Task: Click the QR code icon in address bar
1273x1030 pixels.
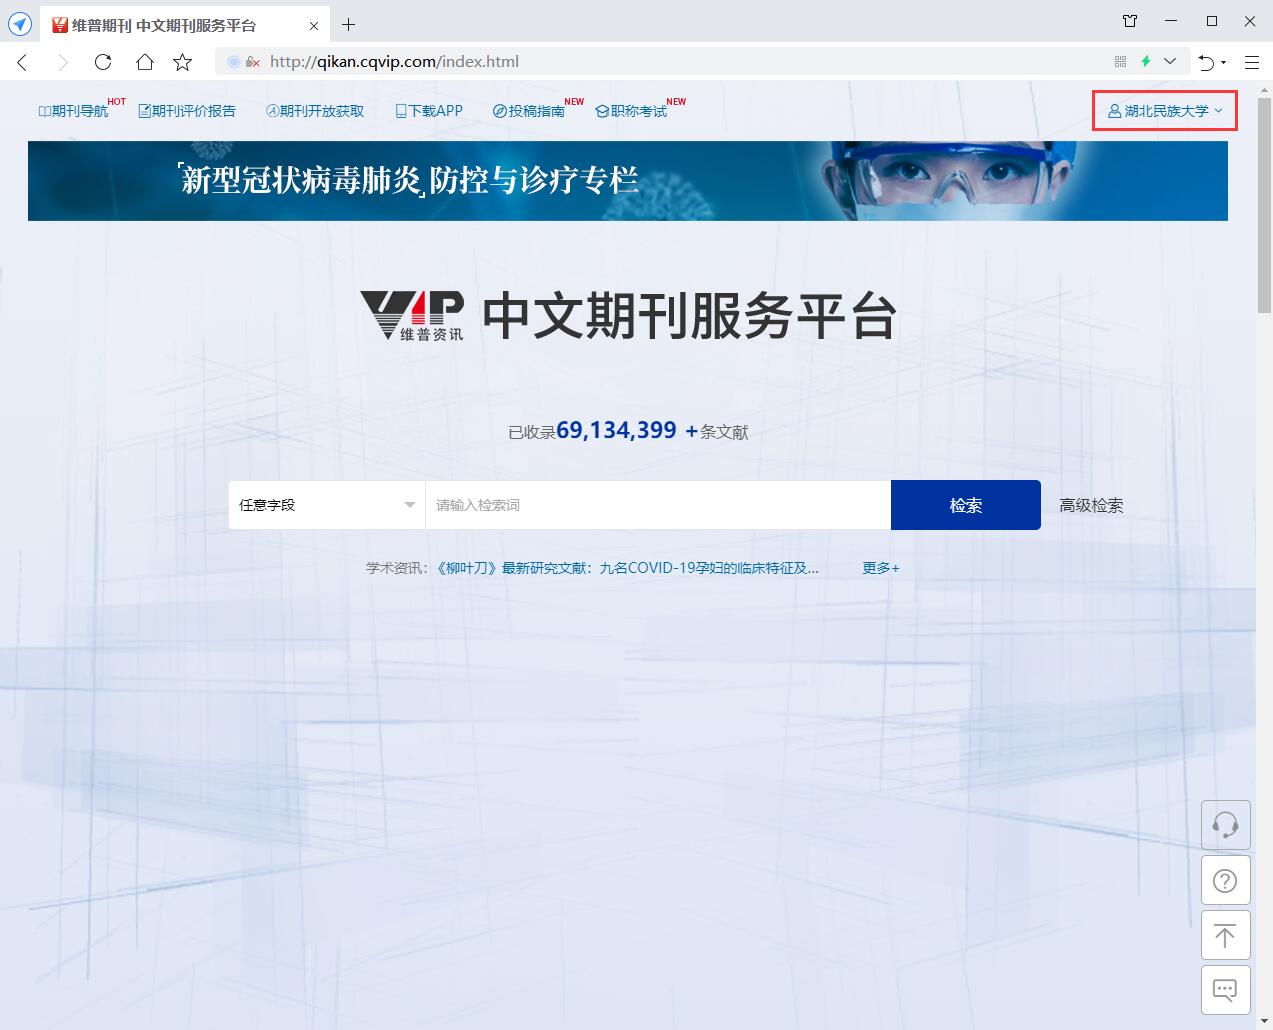Action: pos(1120,62)
